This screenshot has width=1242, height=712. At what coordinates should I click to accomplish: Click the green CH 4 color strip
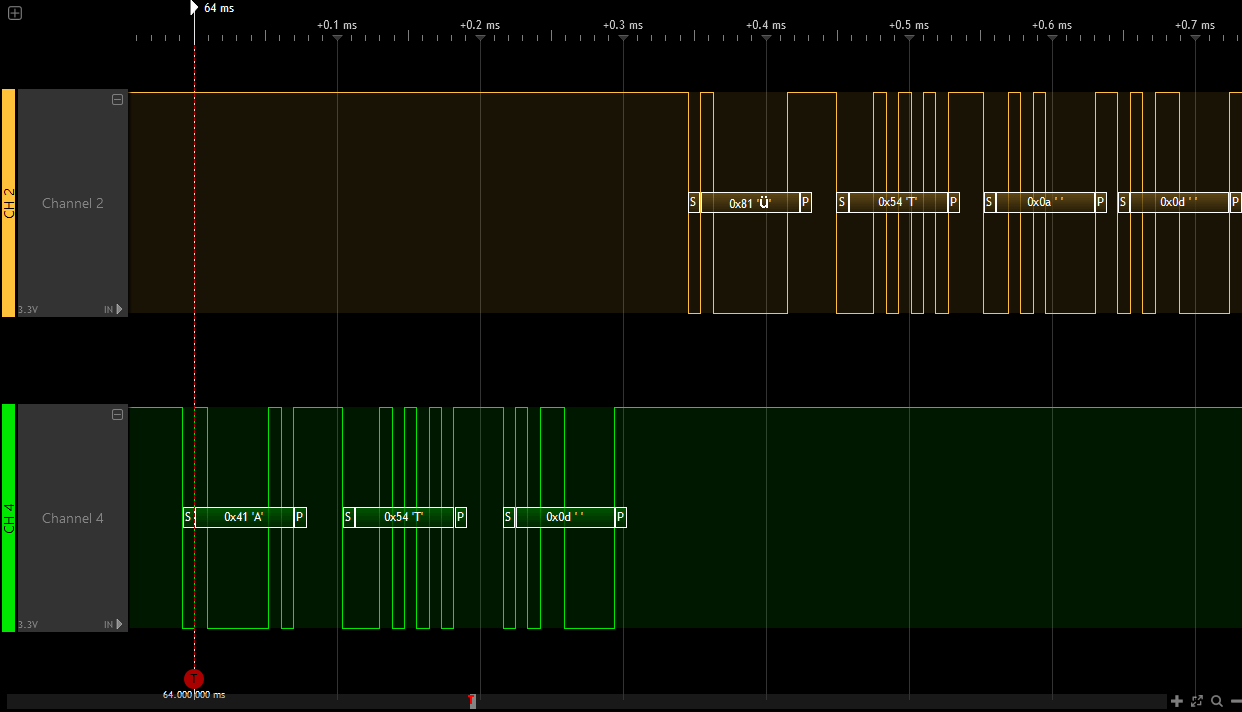8,518
